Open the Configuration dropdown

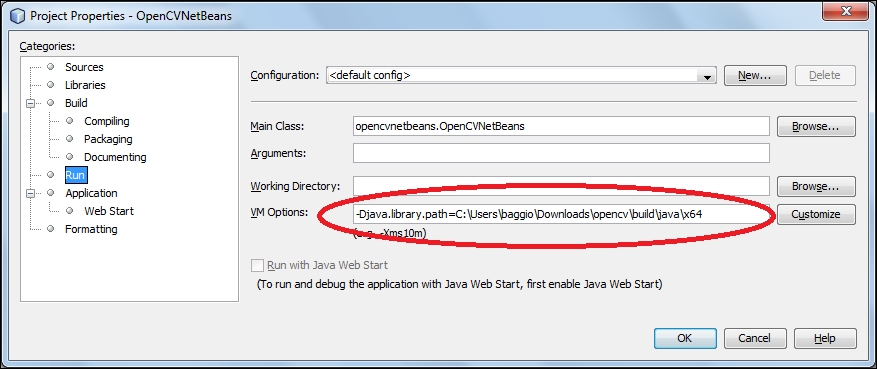[521, 75]
